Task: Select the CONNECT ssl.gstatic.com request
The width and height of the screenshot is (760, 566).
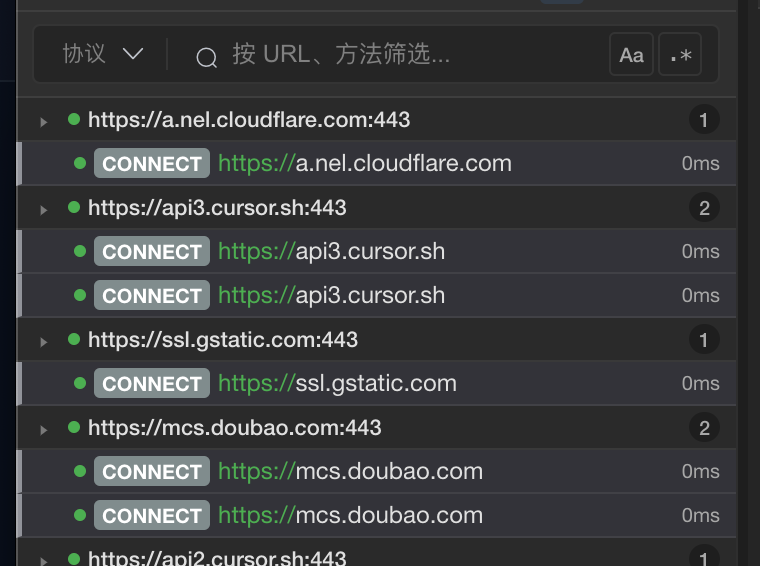Action: coord(377,383)
